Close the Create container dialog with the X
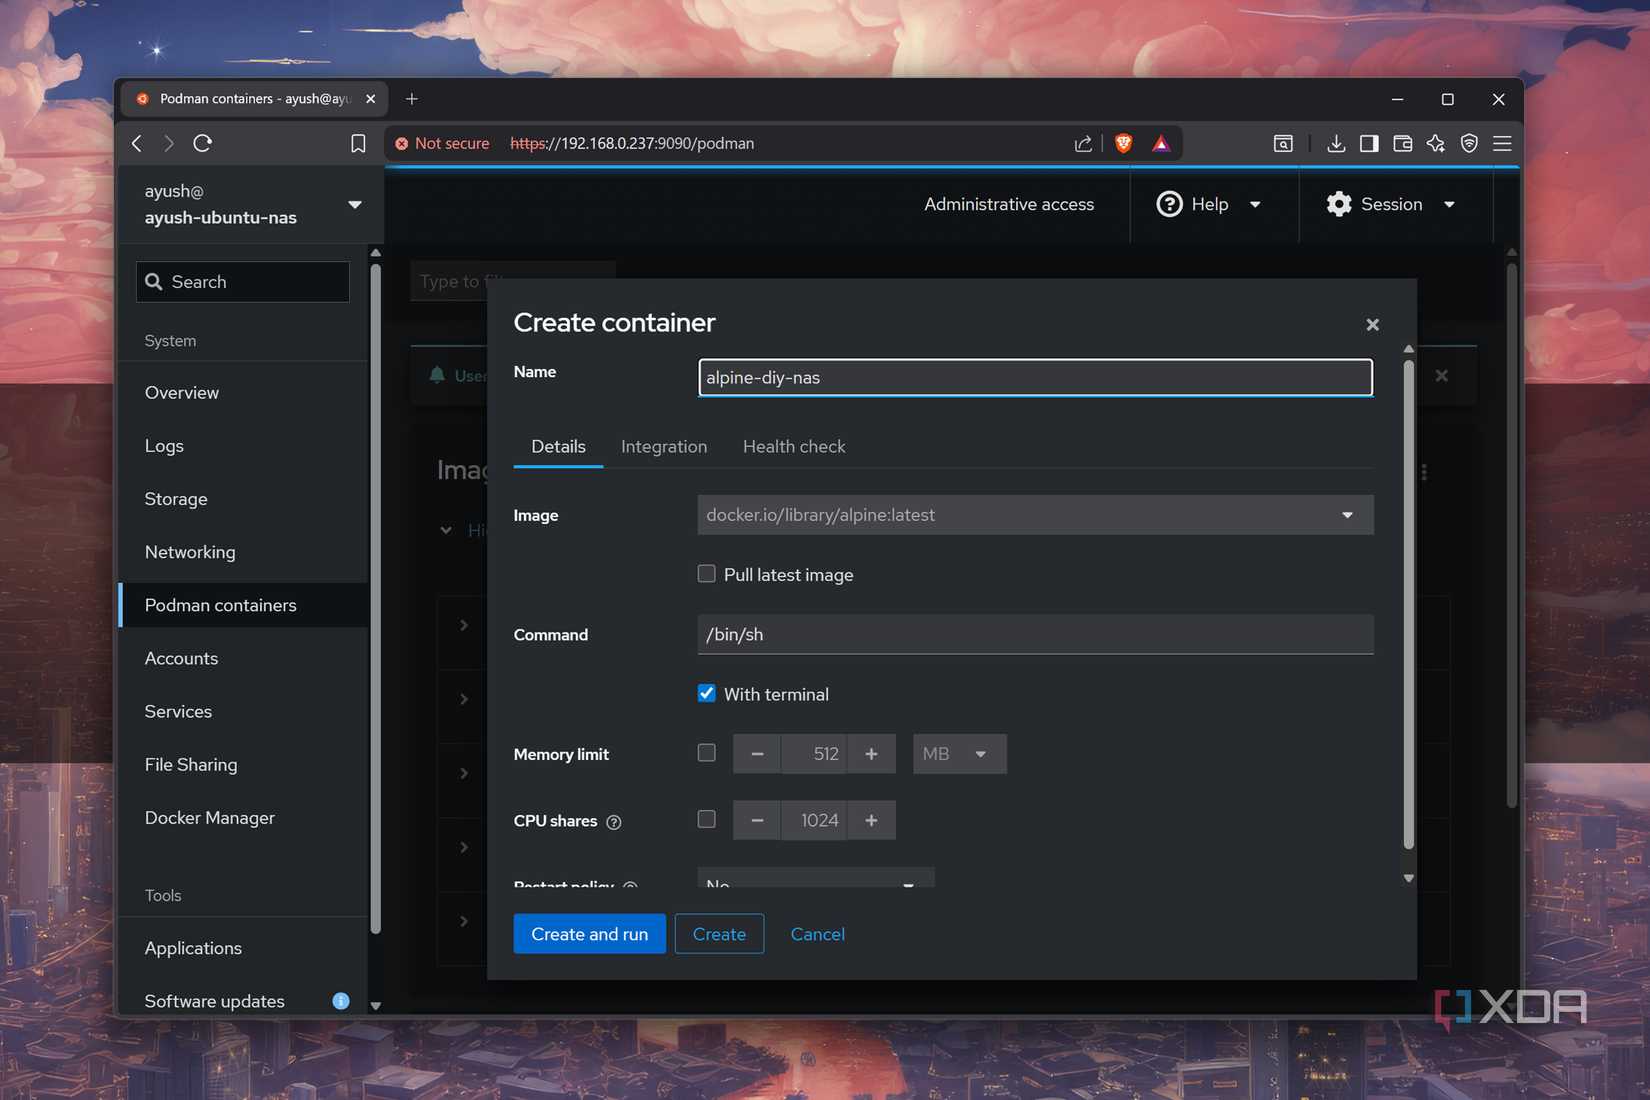1650x1100 pixels. click(x=1372, y=324)
